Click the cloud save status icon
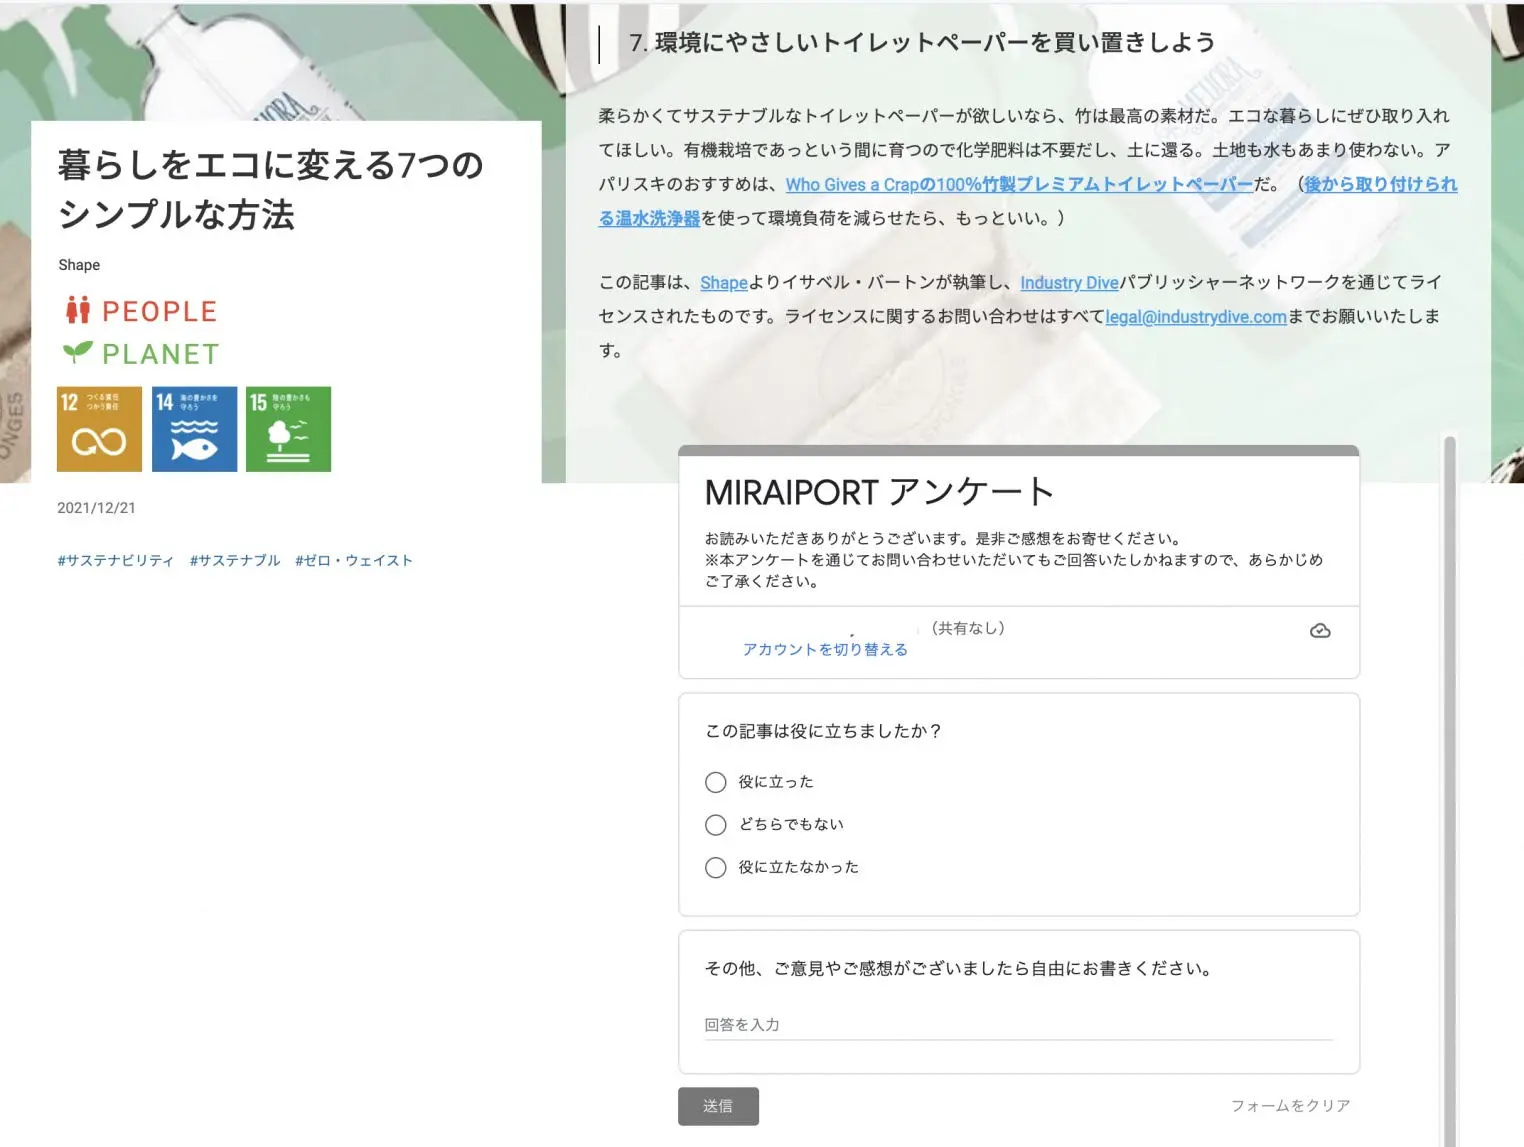This screenshot has height=1147, width=1524. pyautogui.click(x=1320, y=631)
